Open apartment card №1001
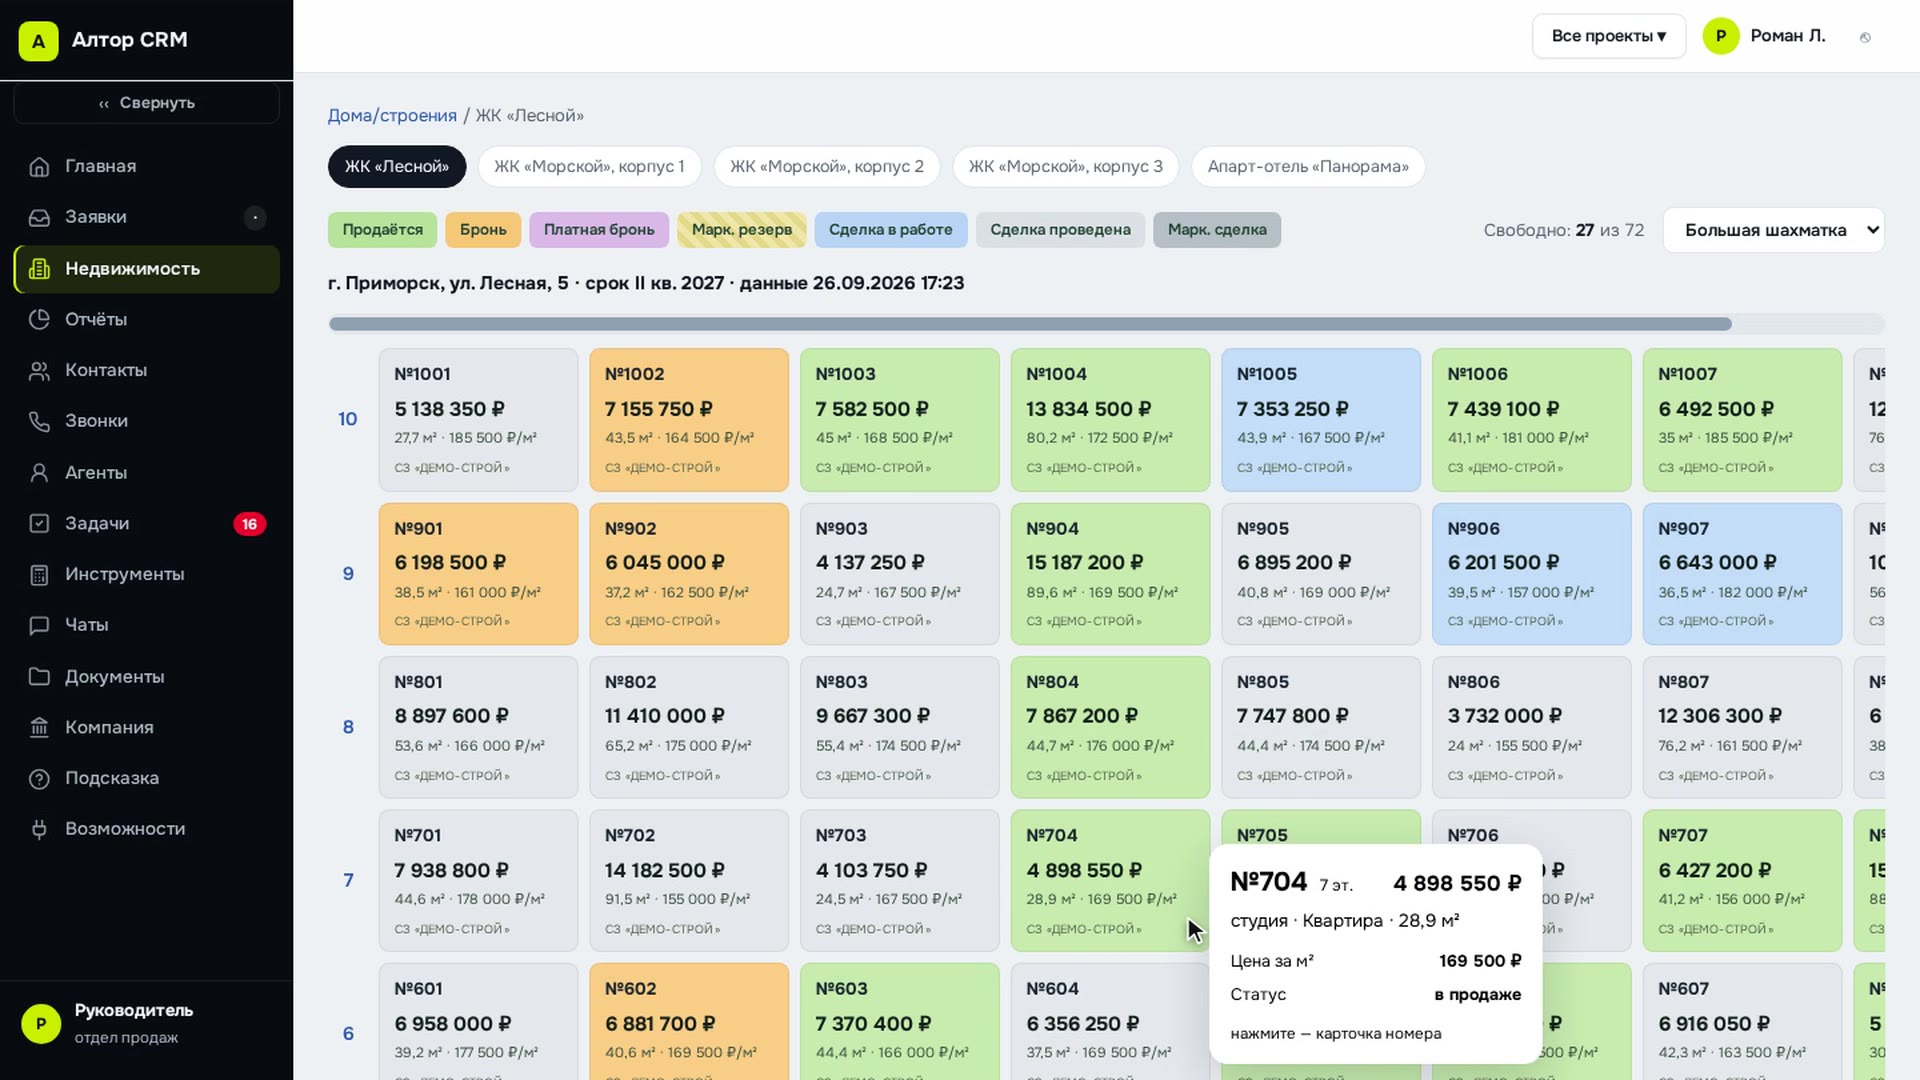 pyautogui.click(x=478, y=420)
